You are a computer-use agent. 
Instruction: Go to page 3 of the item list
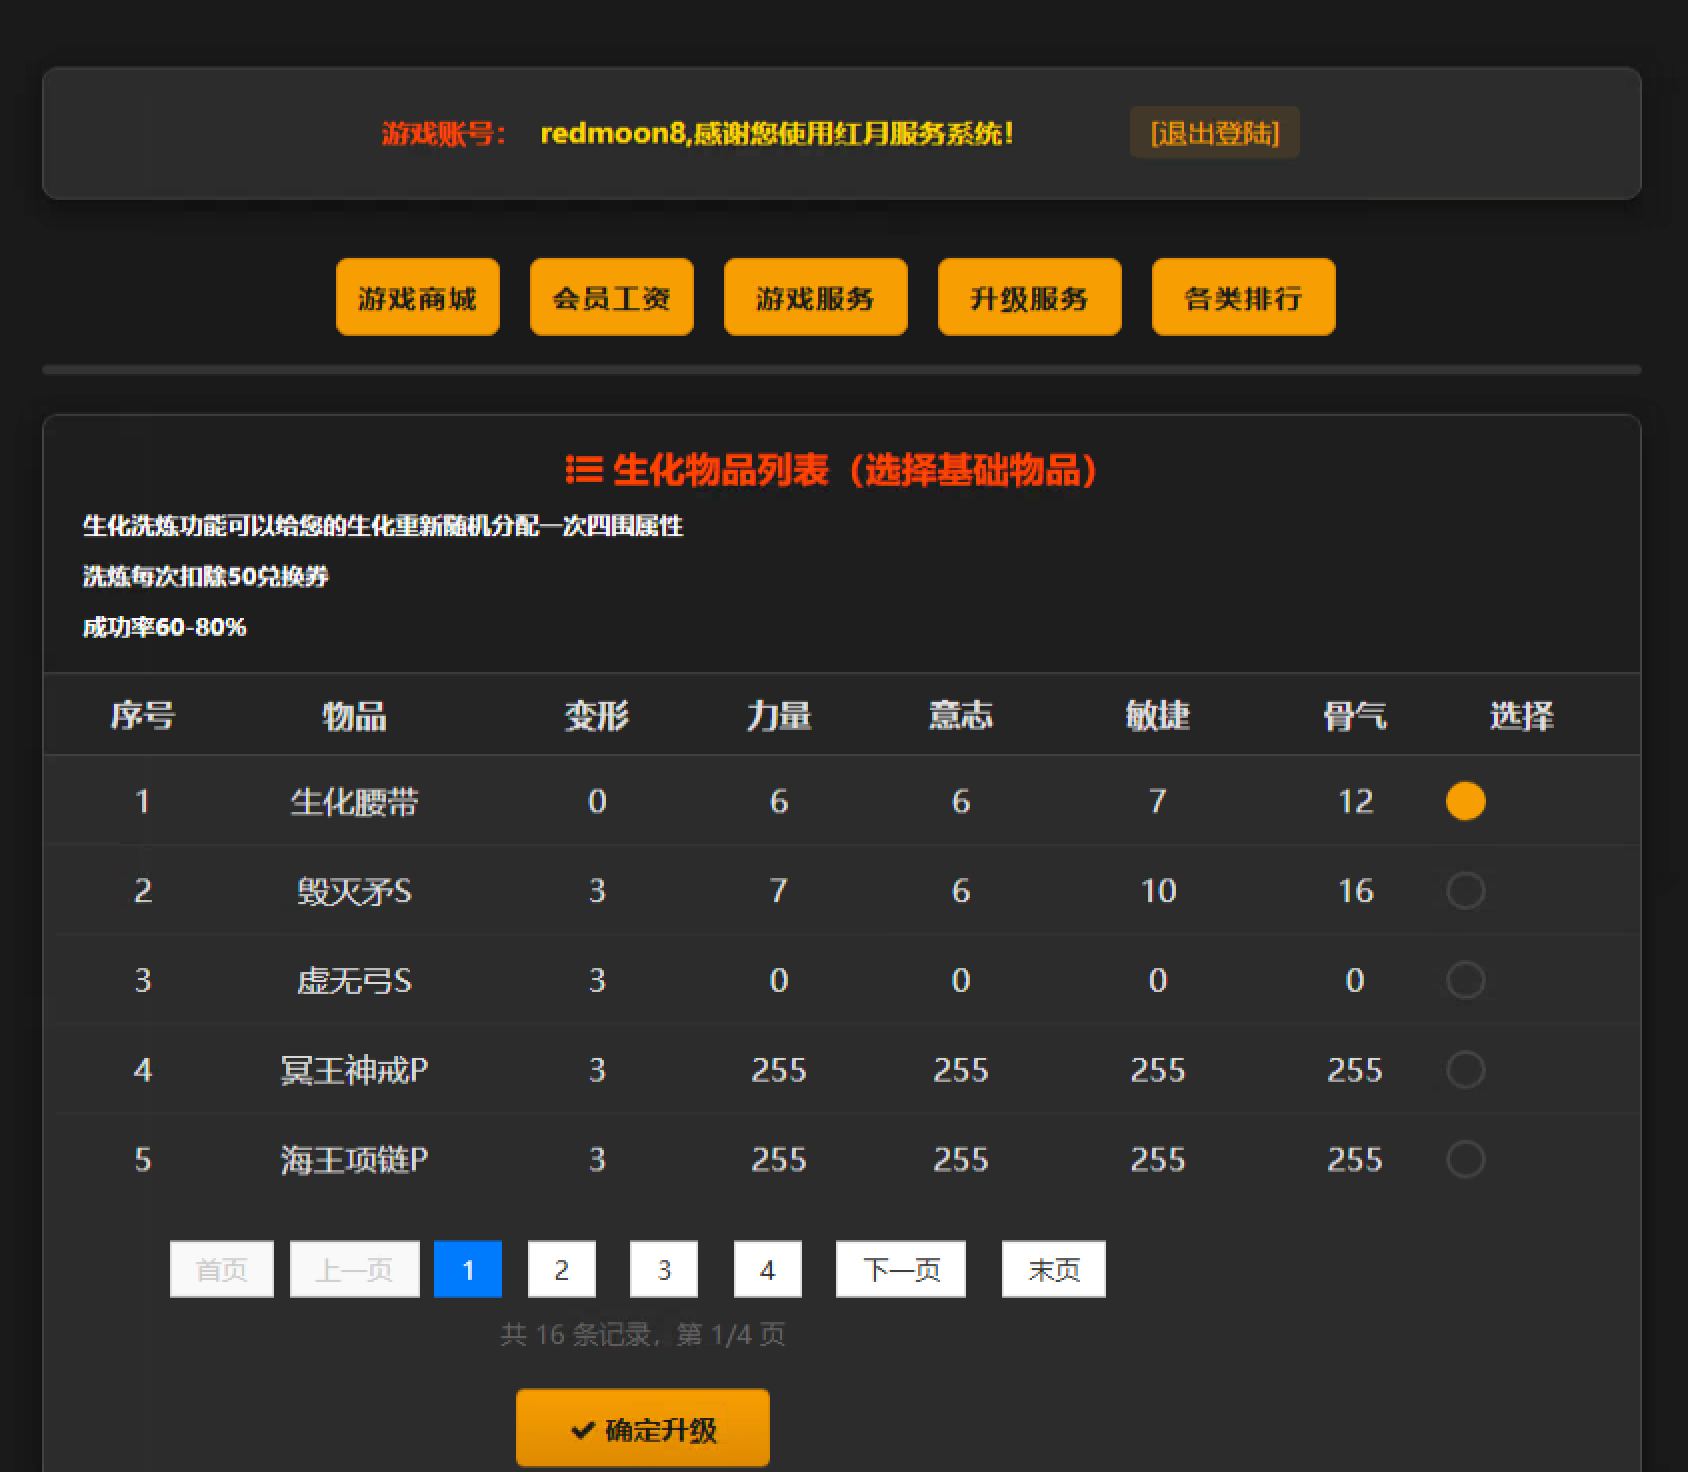[x=664, y=1268]
